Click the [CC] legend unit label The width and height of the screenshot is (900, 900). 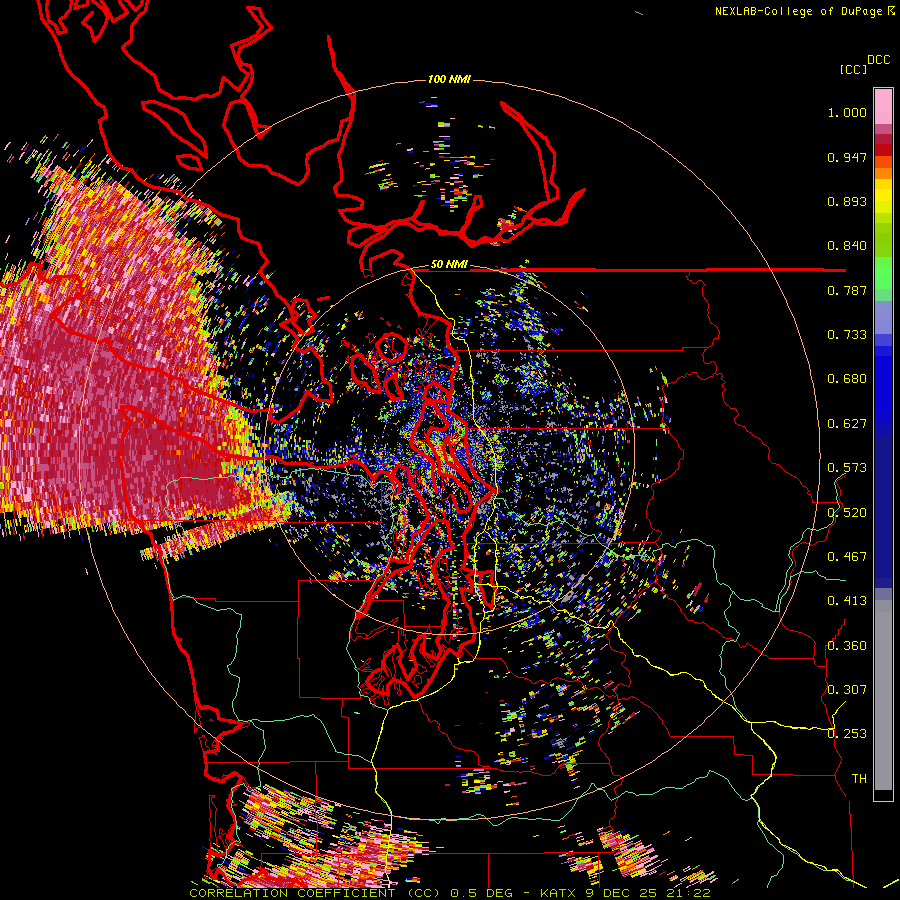click(853, 69)
